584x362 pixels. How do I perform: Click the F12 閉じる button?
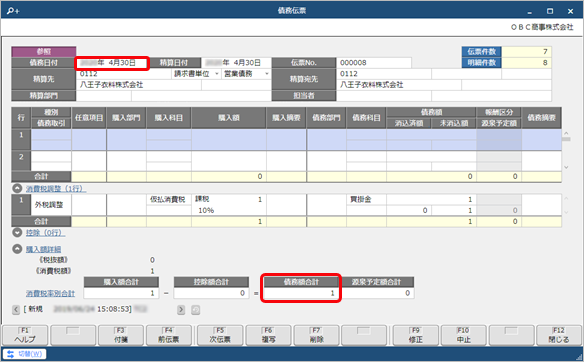coord(559,335)
